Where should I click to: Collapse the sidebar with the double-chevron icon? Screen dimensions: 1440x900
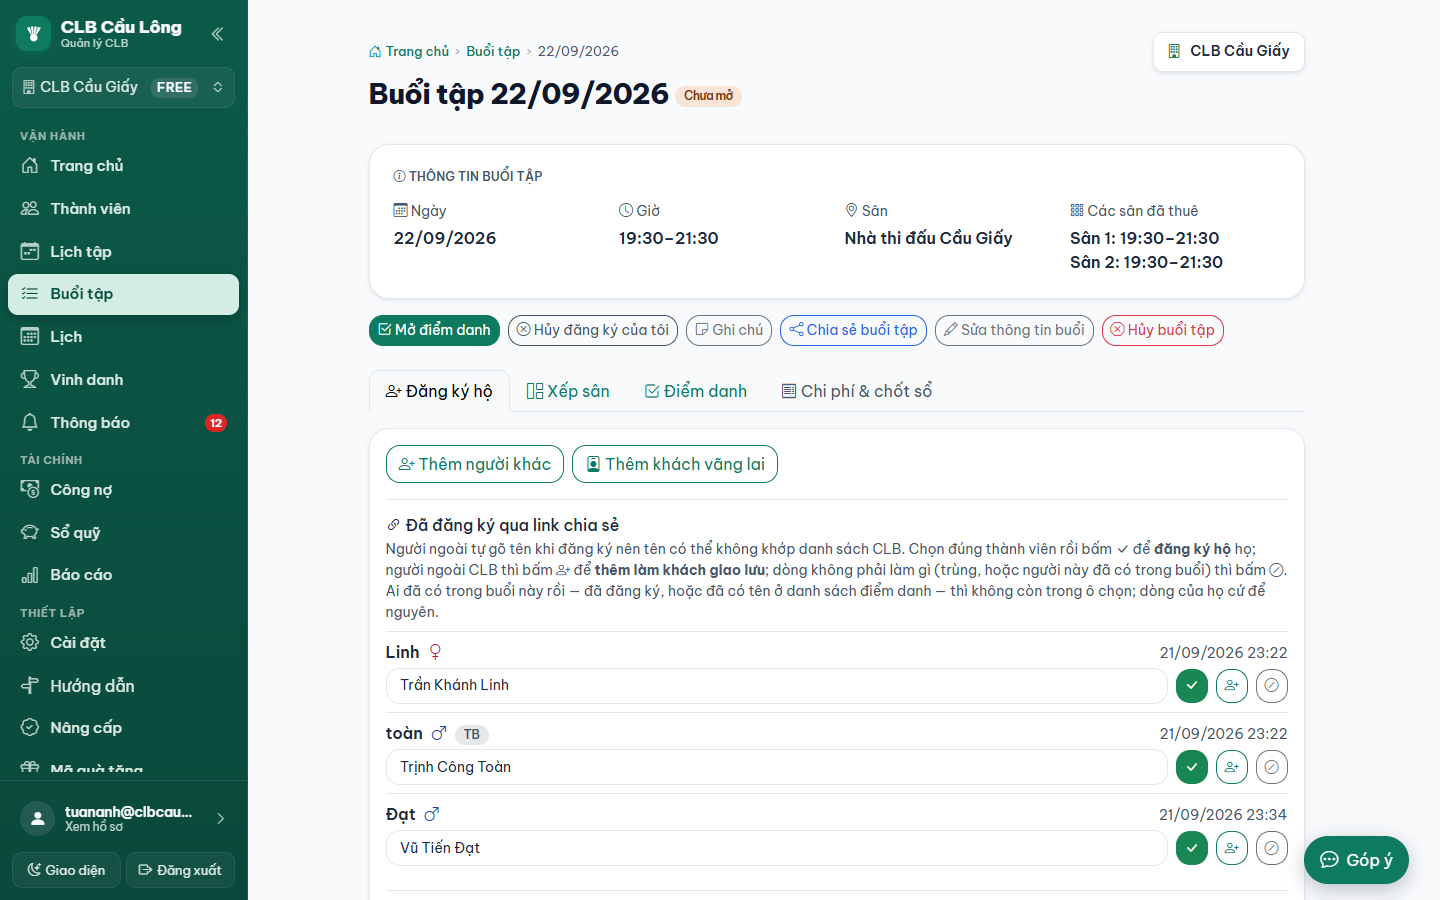click(217, 34)
